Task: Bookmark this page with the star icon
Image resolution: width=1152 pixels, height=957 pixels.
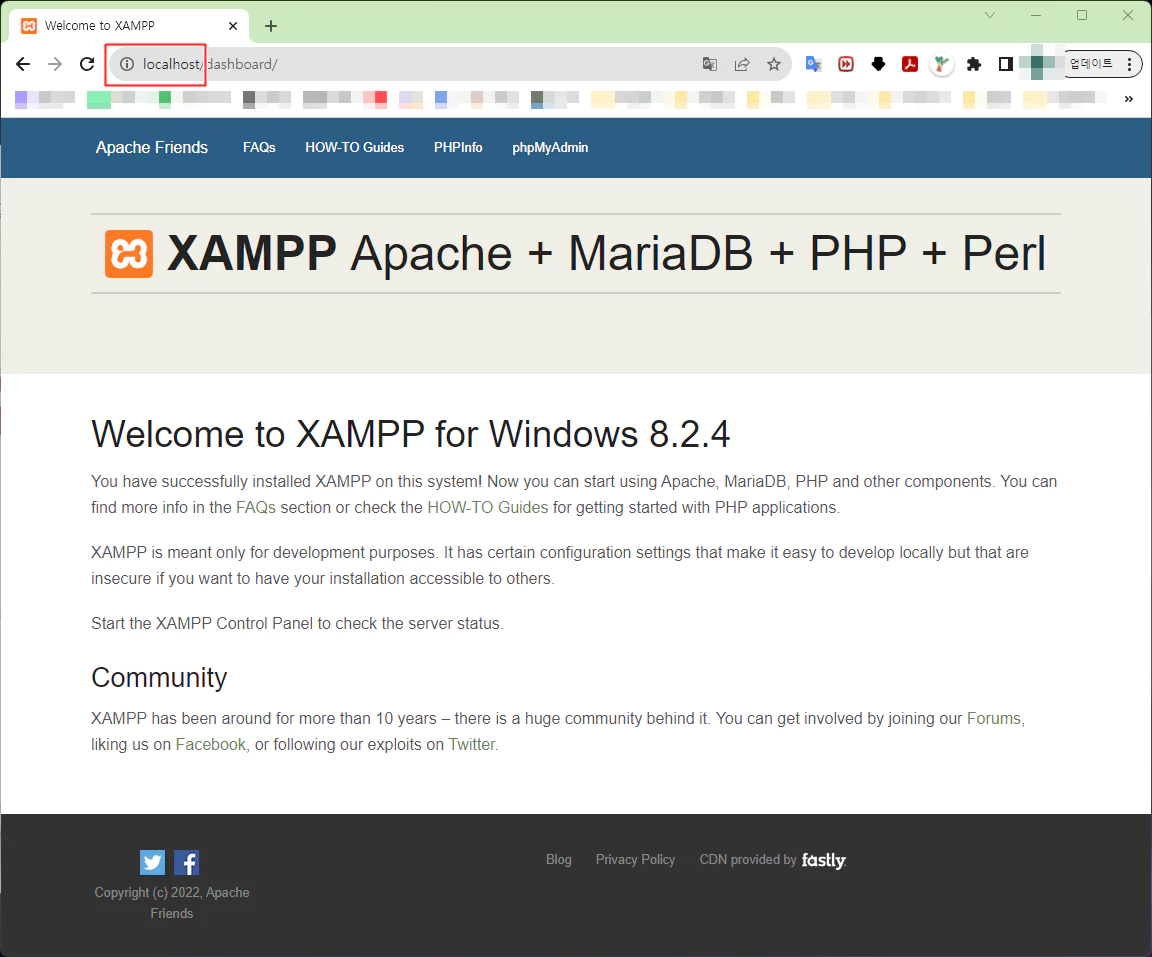Action: coord(774,64)
